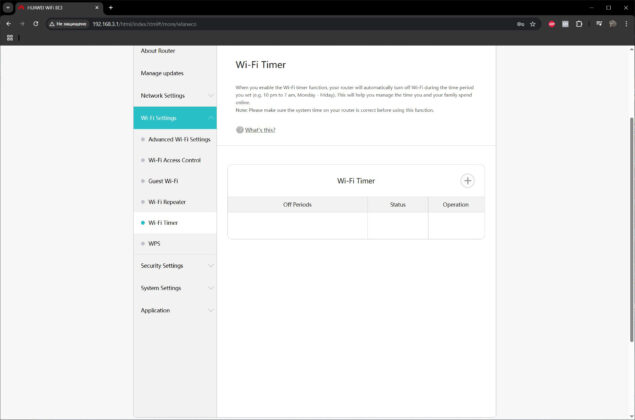
Task: Open the What's this? link
Action: click(x=260, y=130)
